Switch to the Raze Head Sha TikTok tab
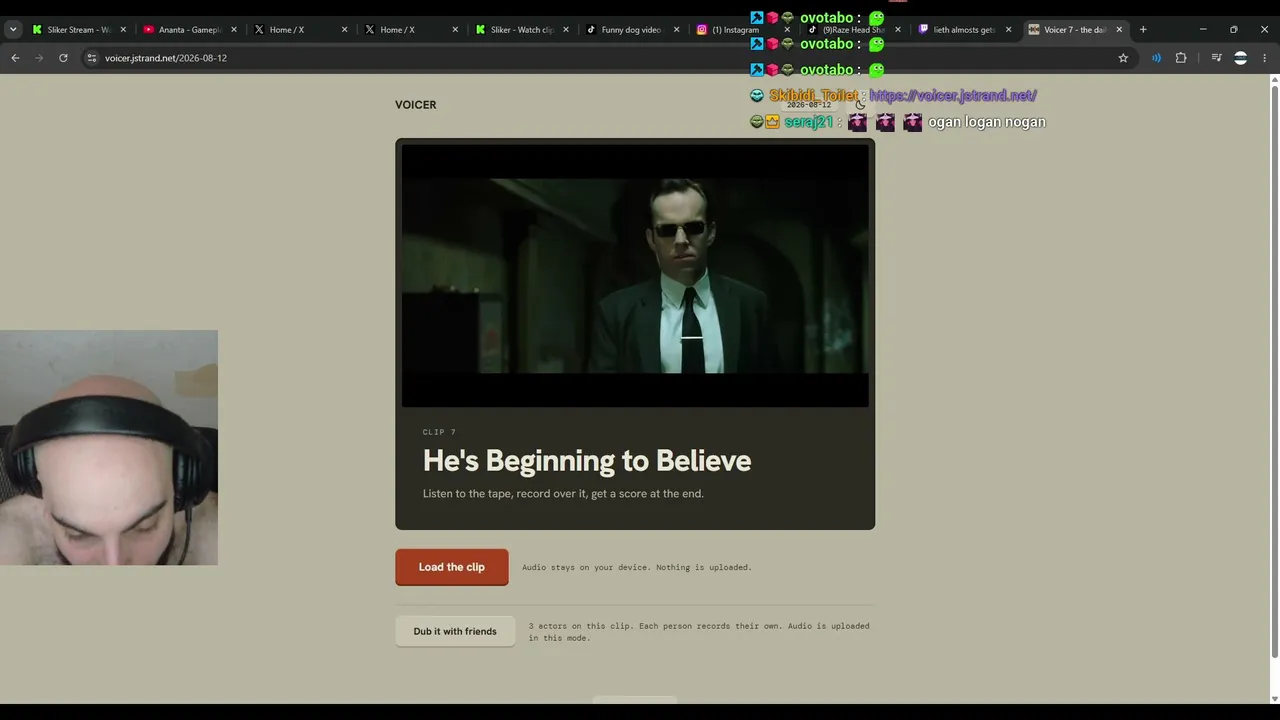The image size is (1280, 720). coord(853,30)
